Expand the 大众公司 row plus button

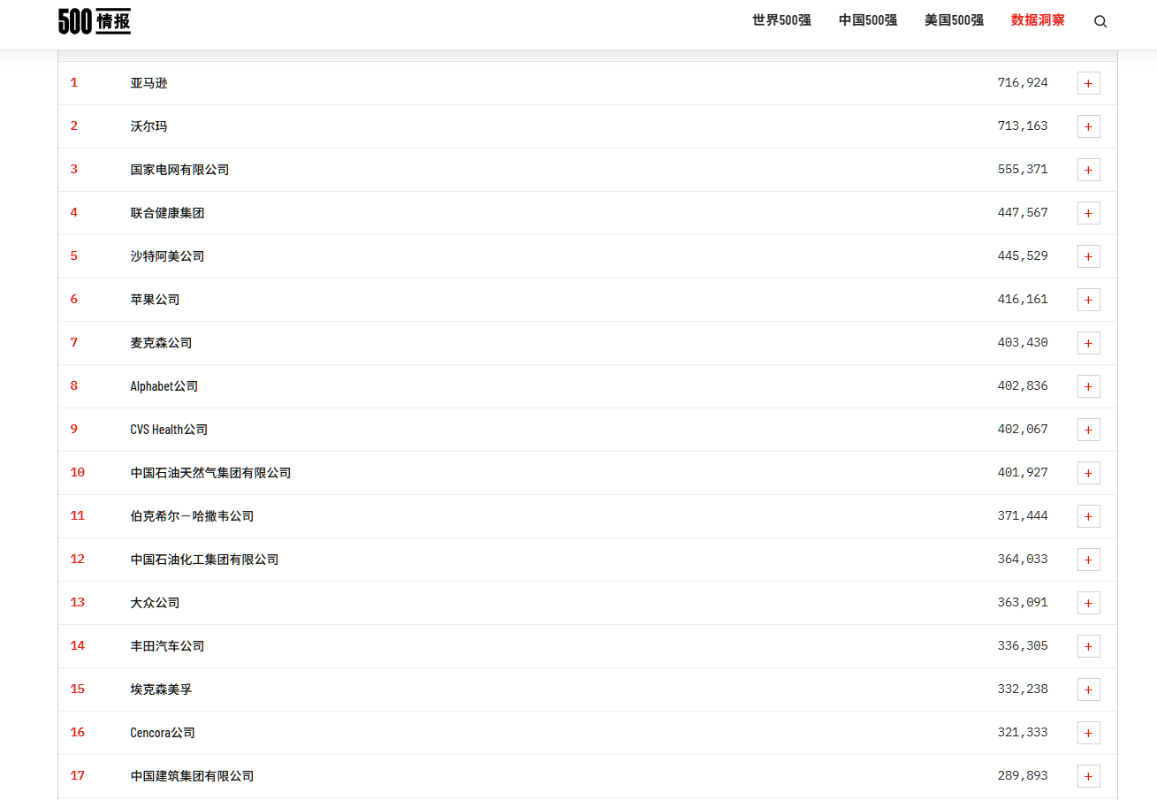coord(1088,603)
